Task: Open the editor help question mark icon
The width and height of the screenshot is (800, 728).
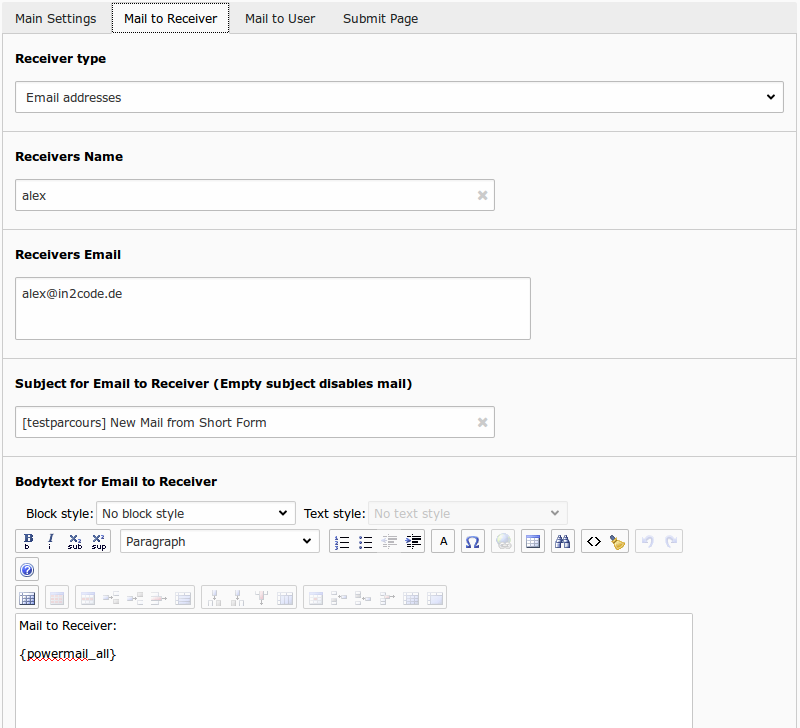Action: [28, 570]
